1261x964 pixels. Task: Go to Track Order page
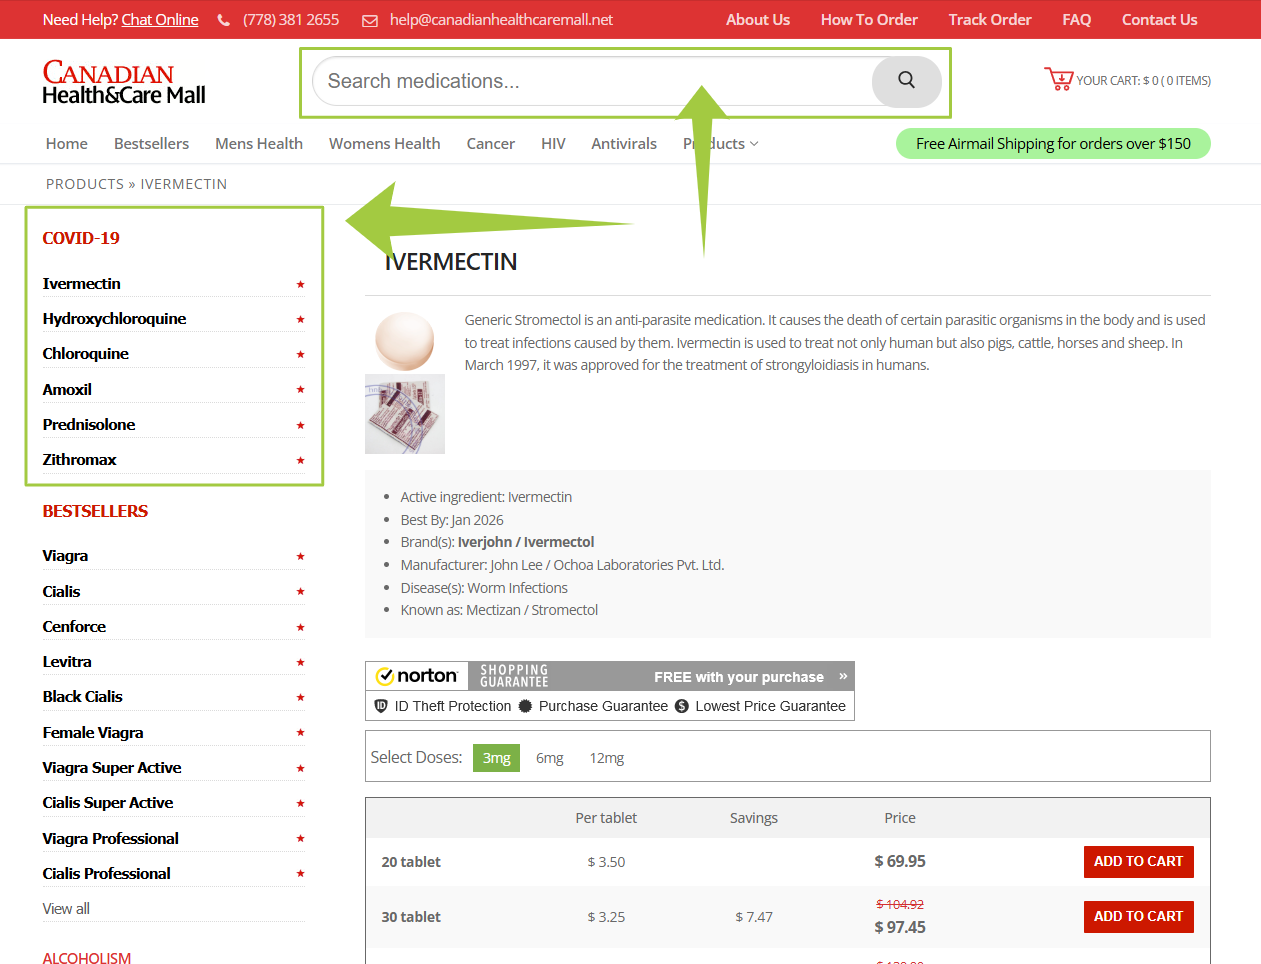coord(990,20)
